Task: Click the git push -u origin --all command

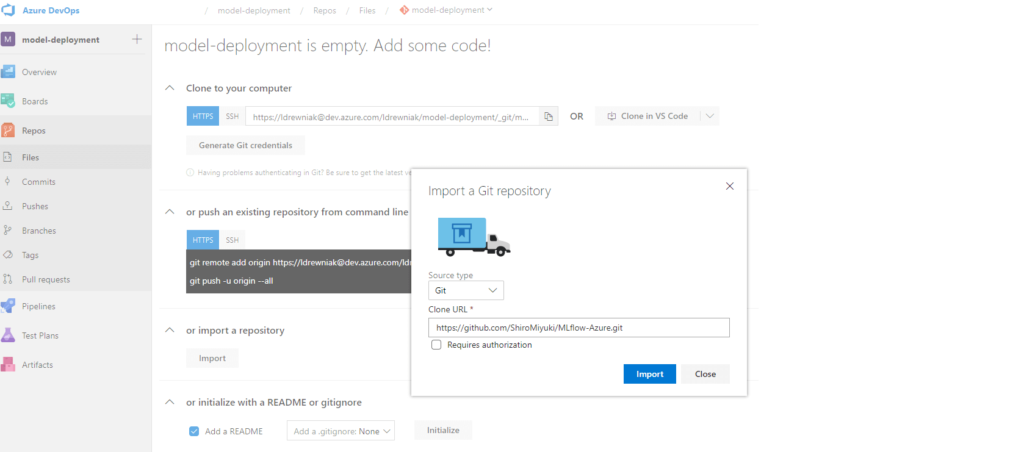Action: click(x=231, y=281)
